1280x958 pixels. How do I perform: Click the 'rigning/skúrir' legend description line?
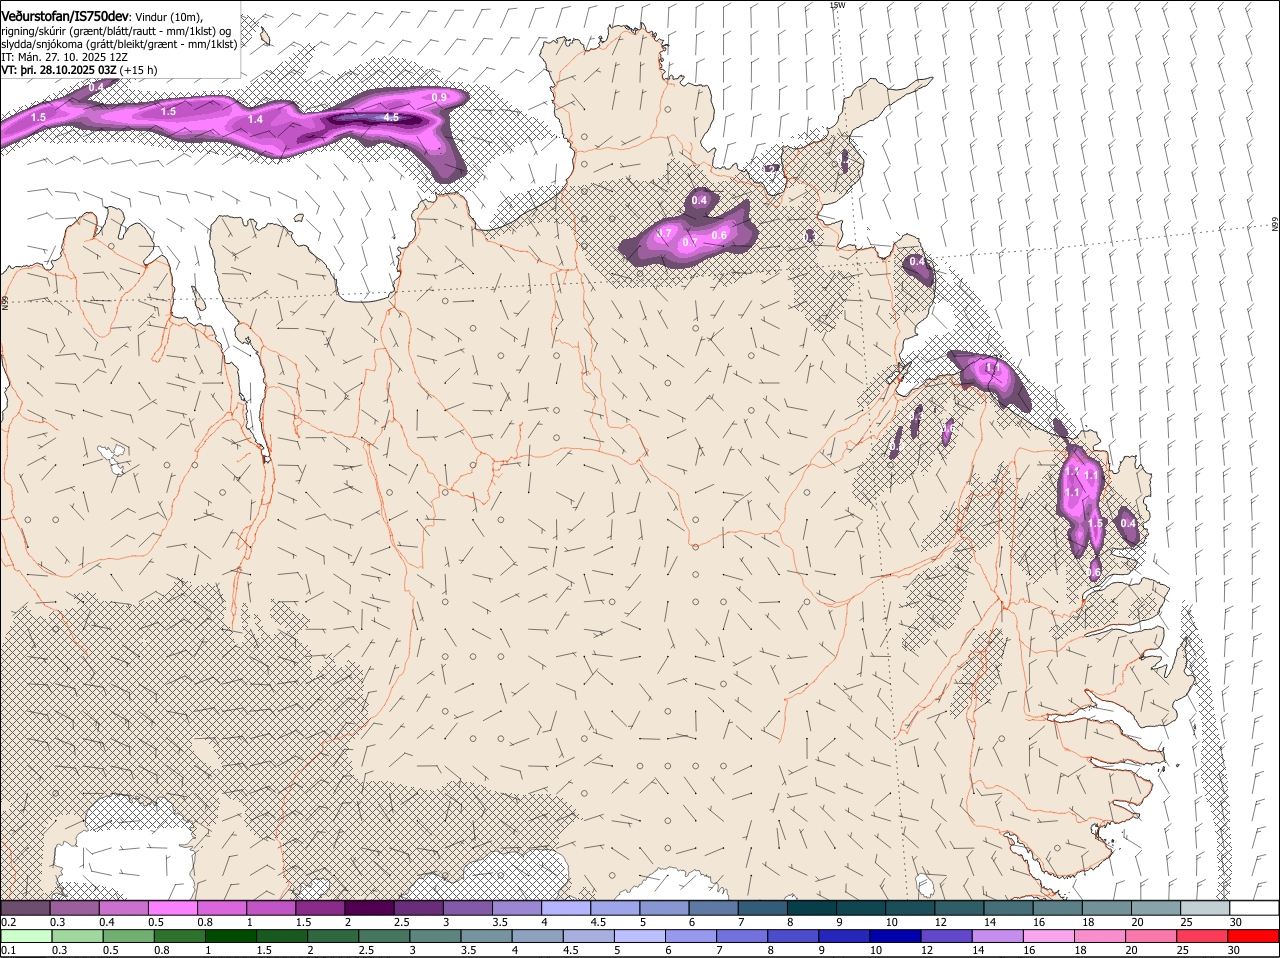(x=116, y=31)
